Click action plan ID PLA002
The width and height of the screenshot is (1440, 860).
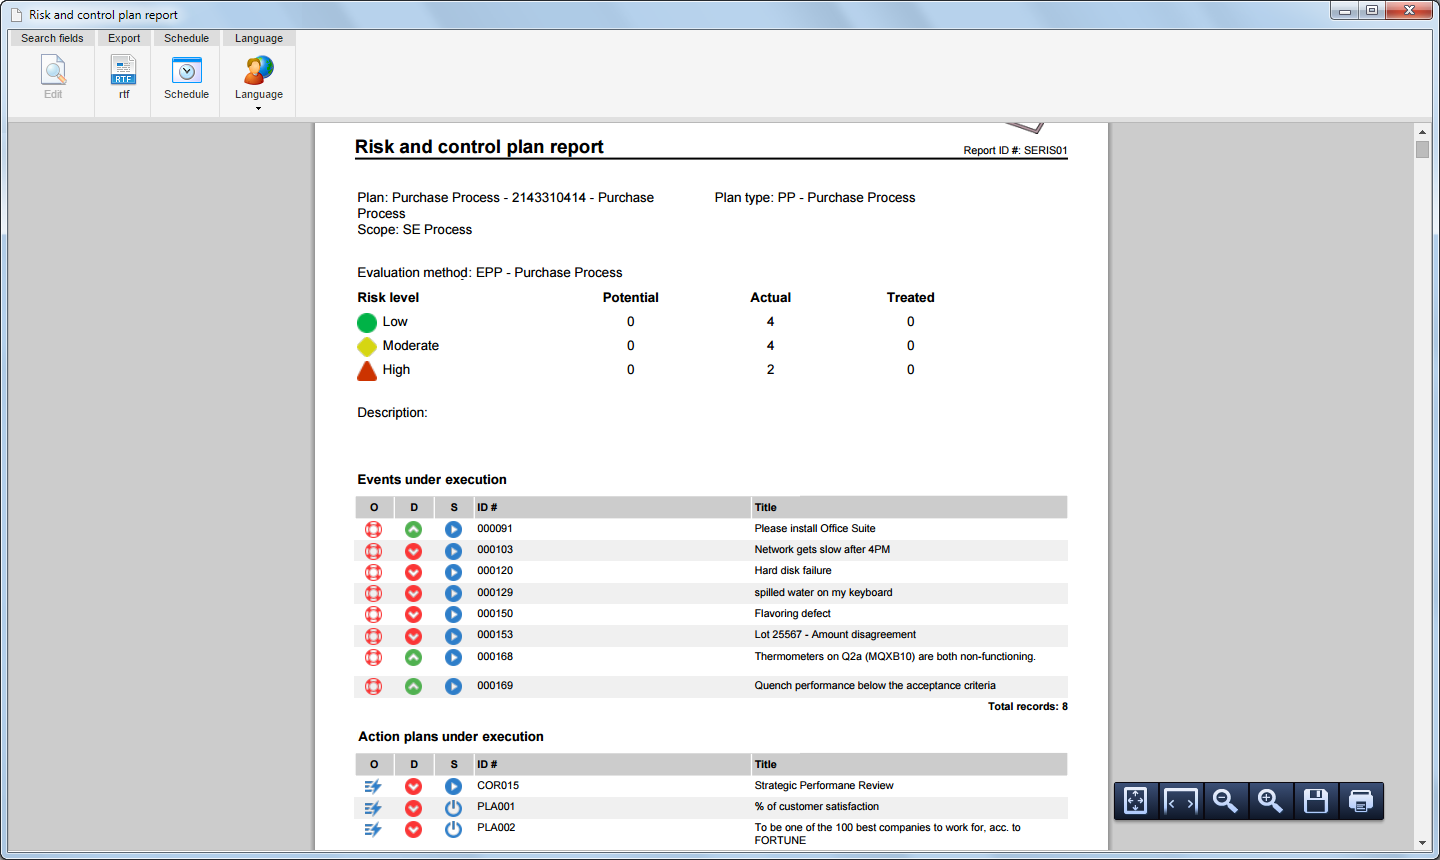pyautogui.click(x=496, y=828)
